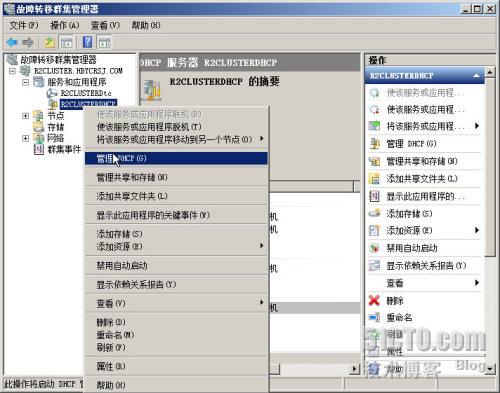Choose 属性(R) in context menu

coord(176,367)
